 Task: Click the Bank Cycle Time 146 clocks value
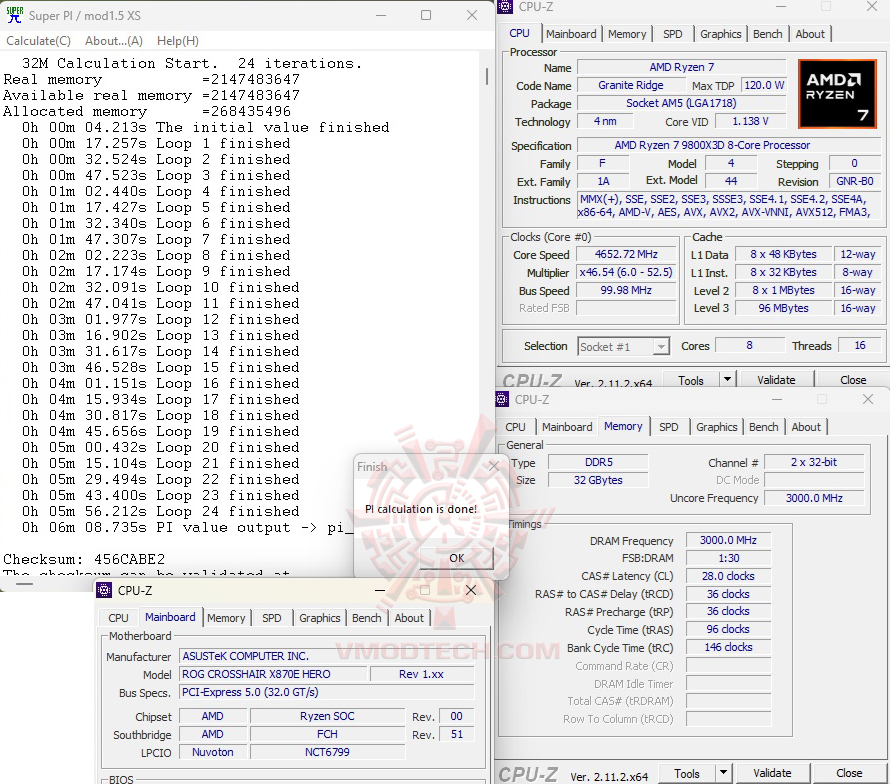click(x=728, y=647)
